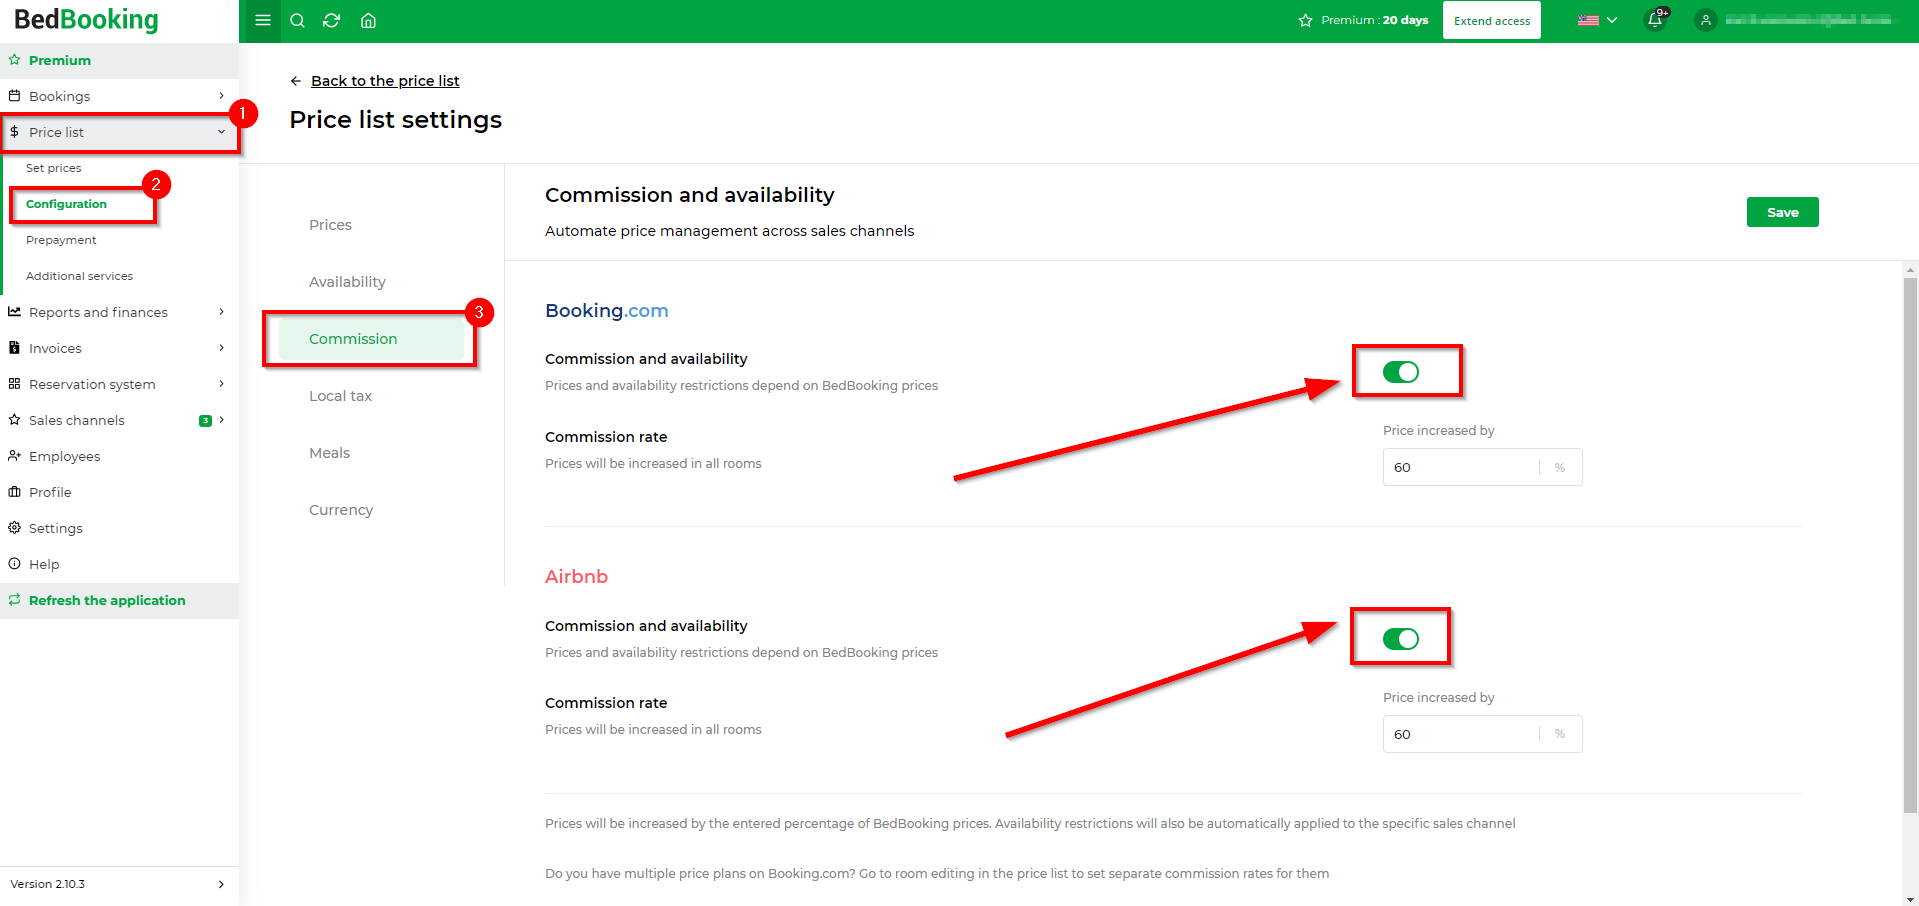Click Refresh the application link
1919x906 pixels.
tap(107, 600)
